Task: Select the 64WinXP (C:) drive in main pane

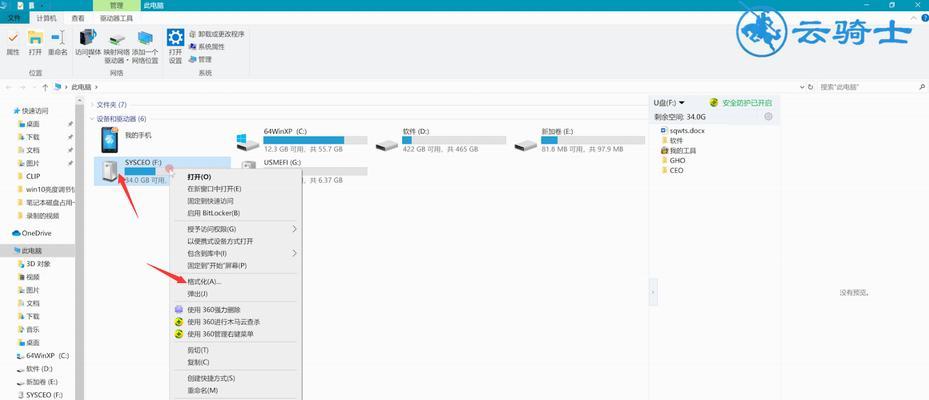Action: click(302, 140)
